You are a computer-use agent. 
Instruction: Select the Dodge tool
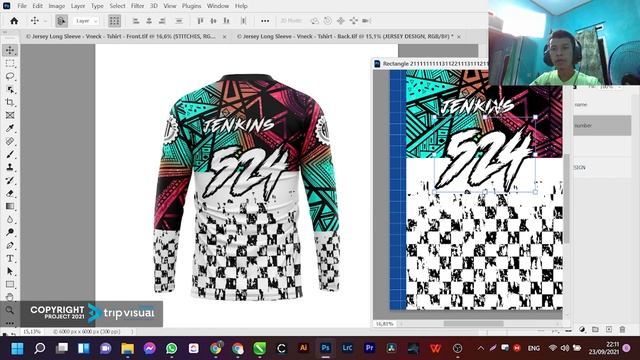tap(10, 232)
